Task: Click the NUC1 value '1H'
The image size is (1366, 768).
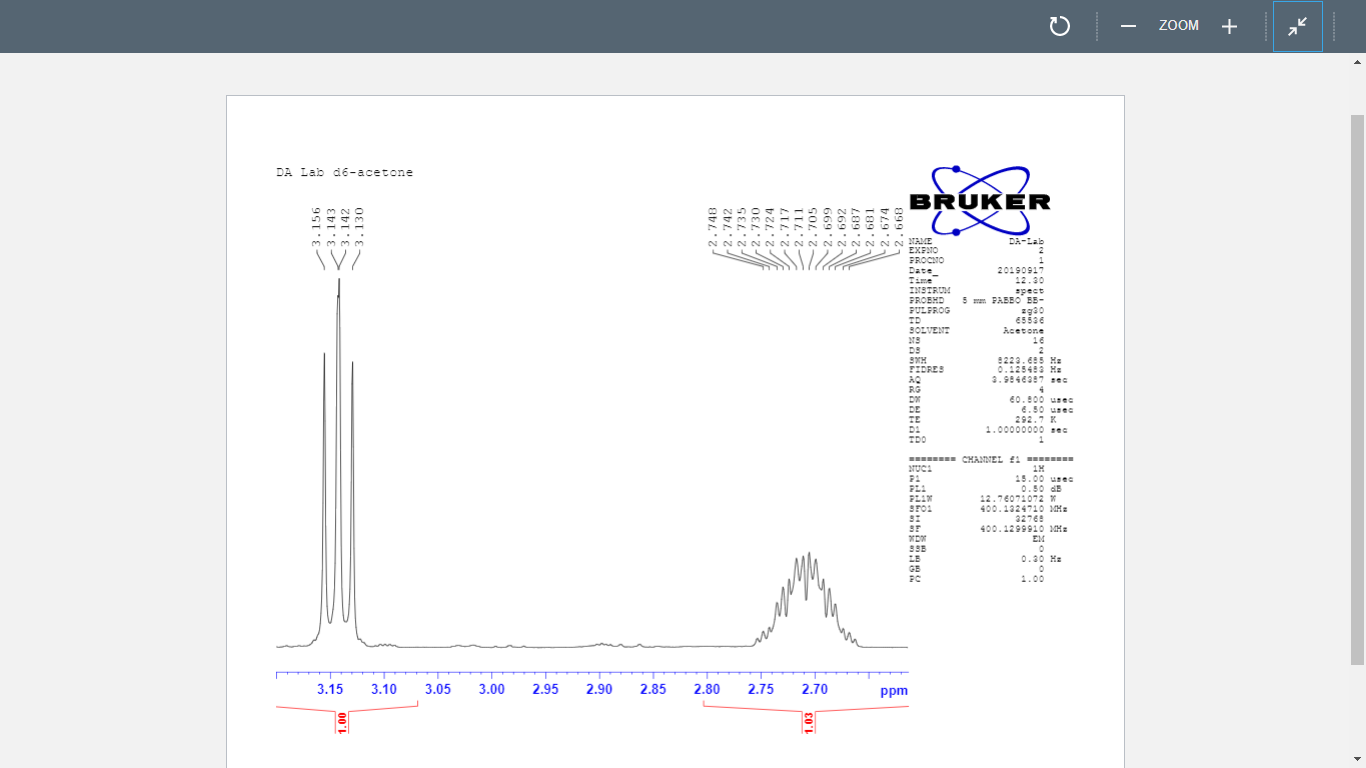Action: click(1038, 468)
